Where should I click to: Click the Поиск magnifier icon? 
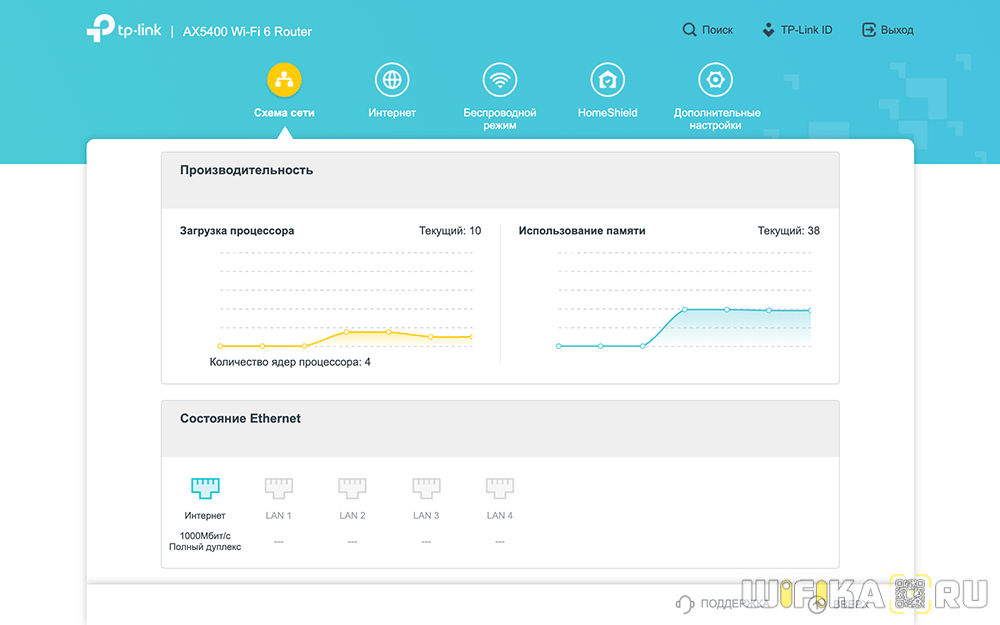[x=690, y=30]
